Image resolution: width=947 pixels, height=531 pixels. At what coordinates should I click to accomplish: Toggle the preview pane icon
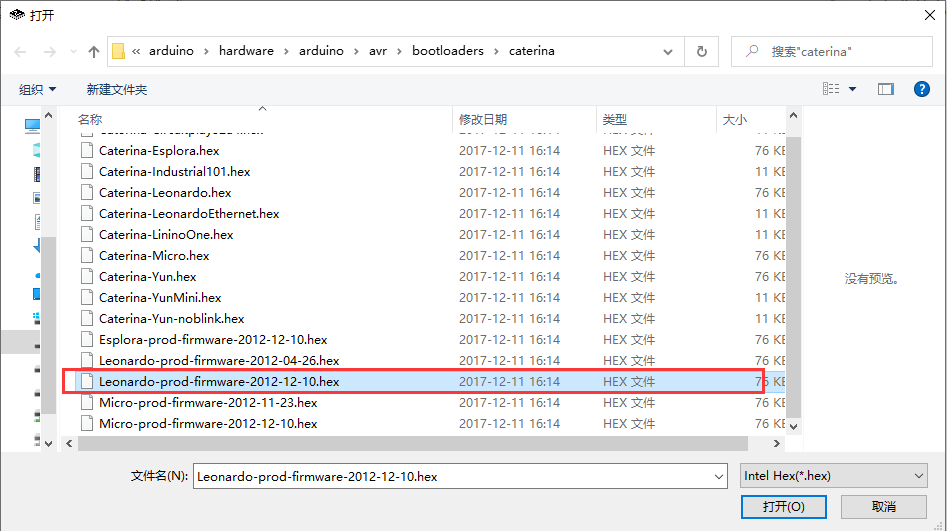point(885,89)
